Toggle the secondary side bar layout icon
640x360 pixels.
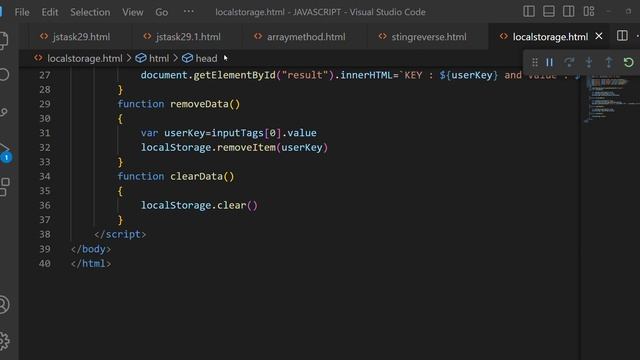coord(569,11)
